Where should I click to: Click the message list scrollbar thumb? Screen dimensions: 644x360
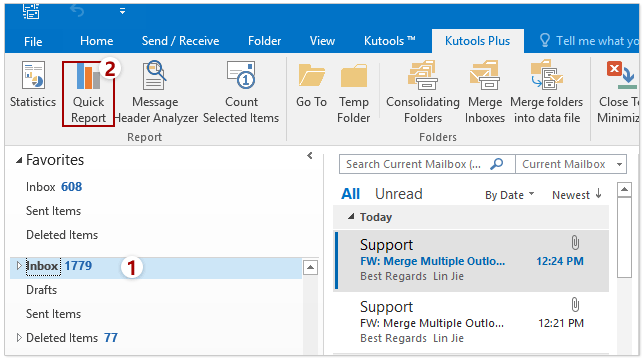pos(624,238)
